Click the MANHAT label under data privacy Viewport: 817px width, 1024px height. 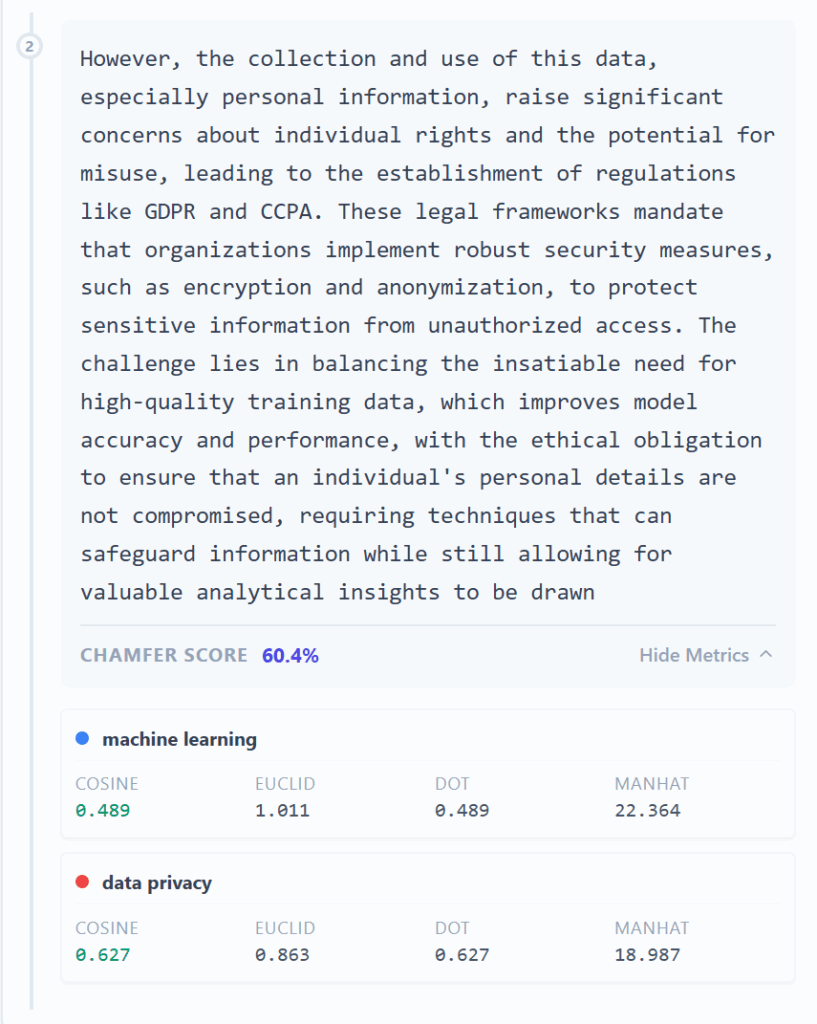point(652,928)
